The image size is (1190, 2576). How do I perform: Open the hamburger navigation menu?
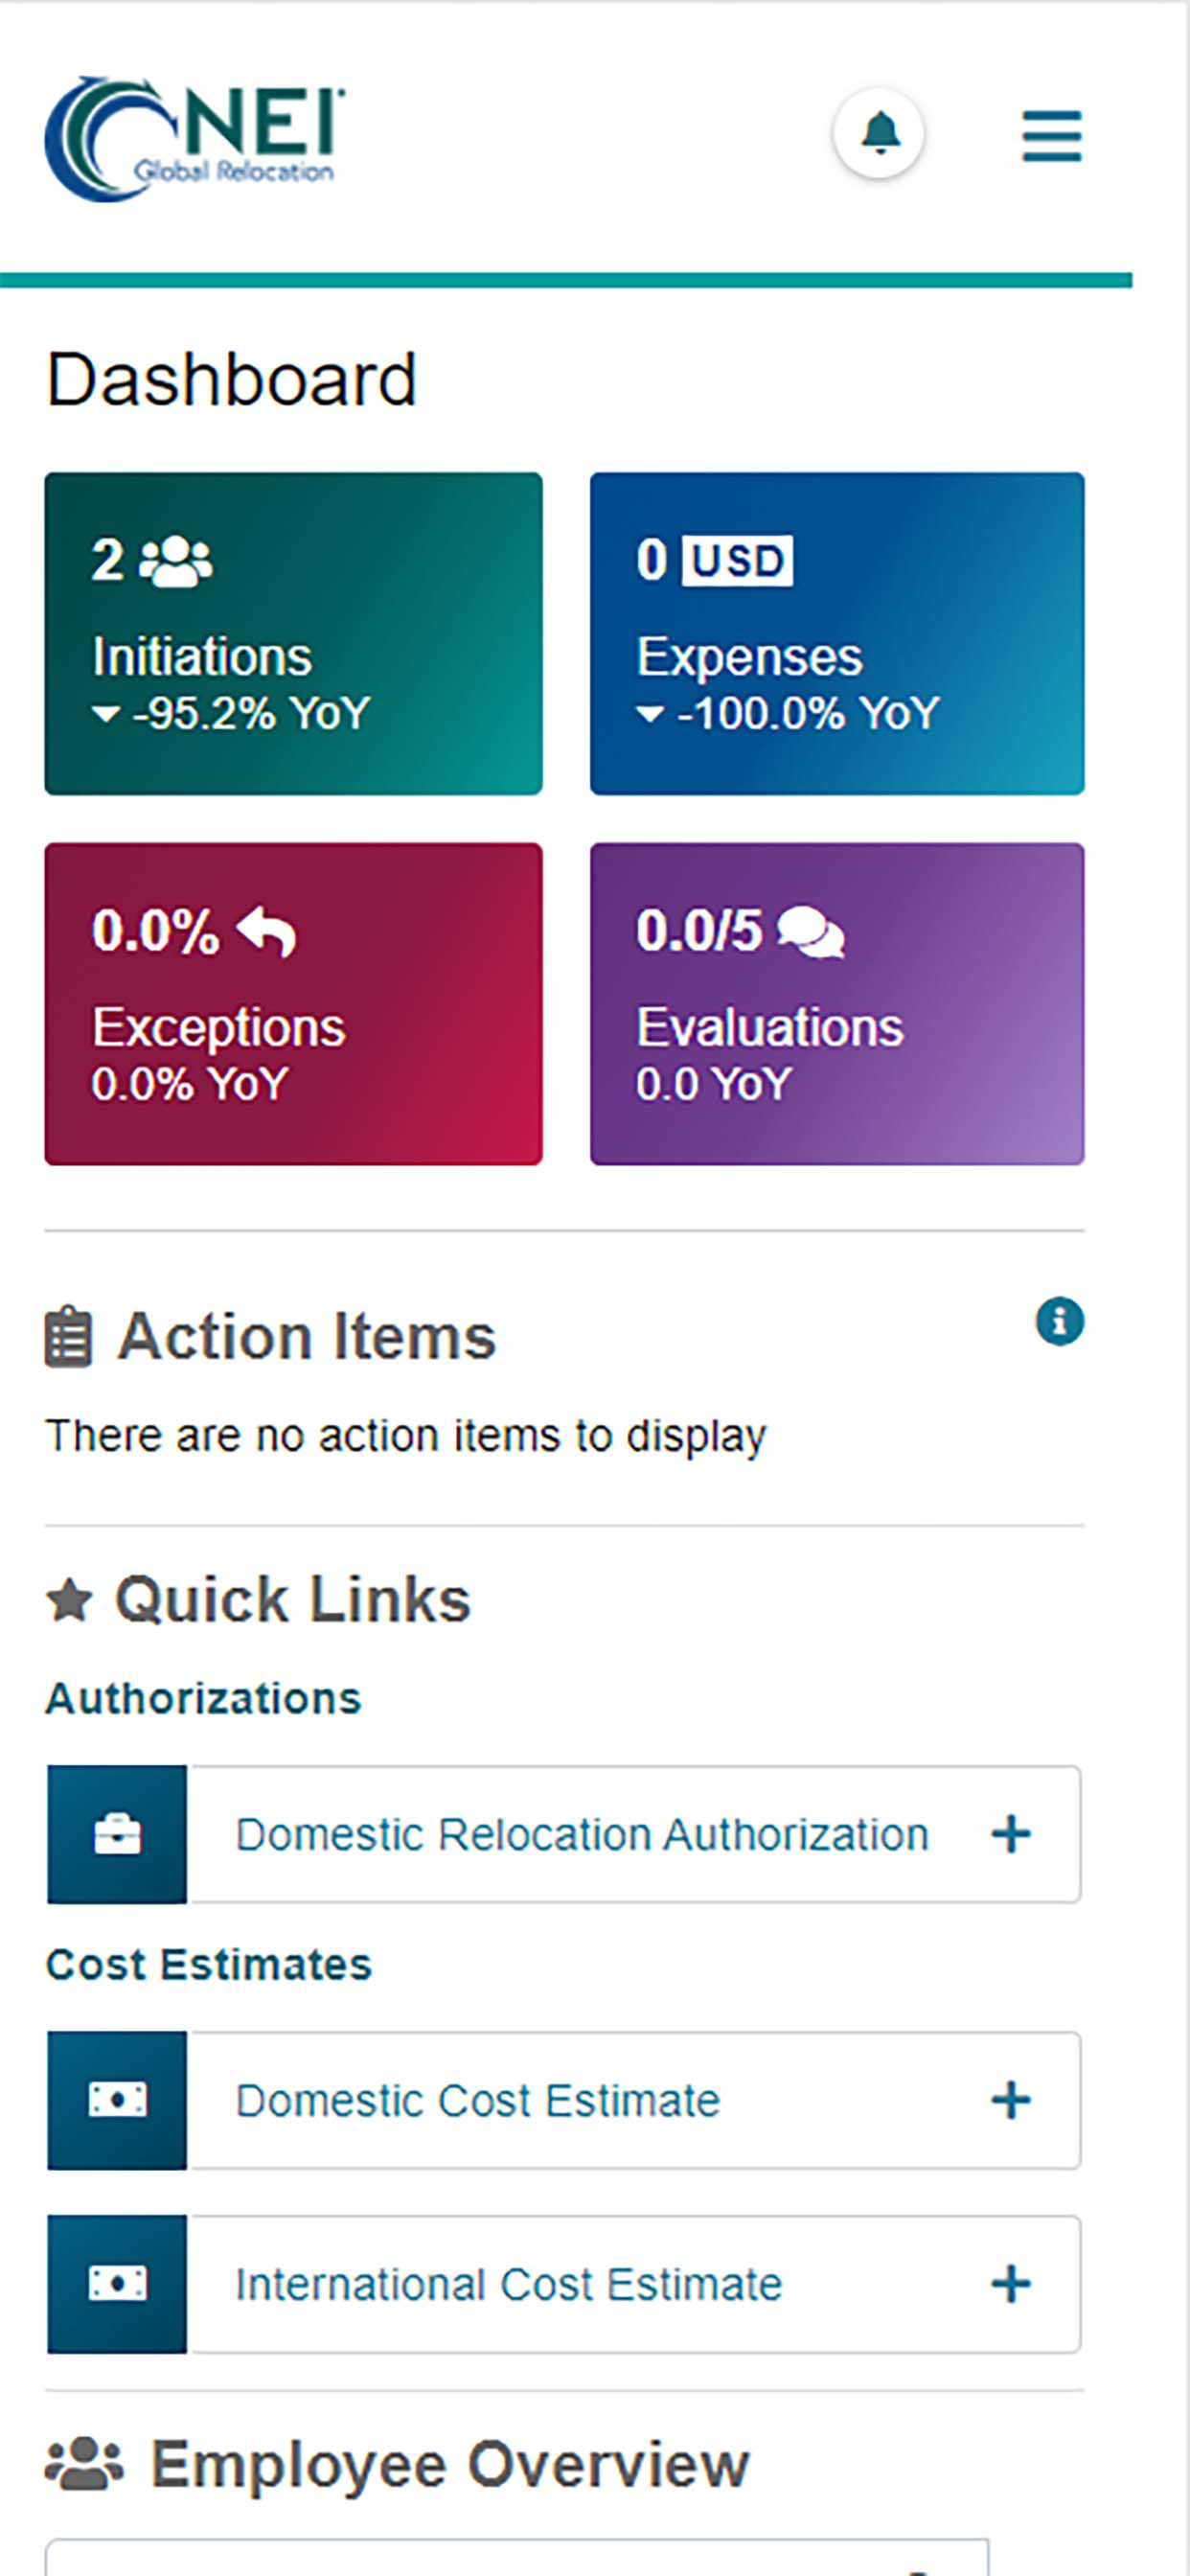pyautogui.click(x=1051, y=136)
